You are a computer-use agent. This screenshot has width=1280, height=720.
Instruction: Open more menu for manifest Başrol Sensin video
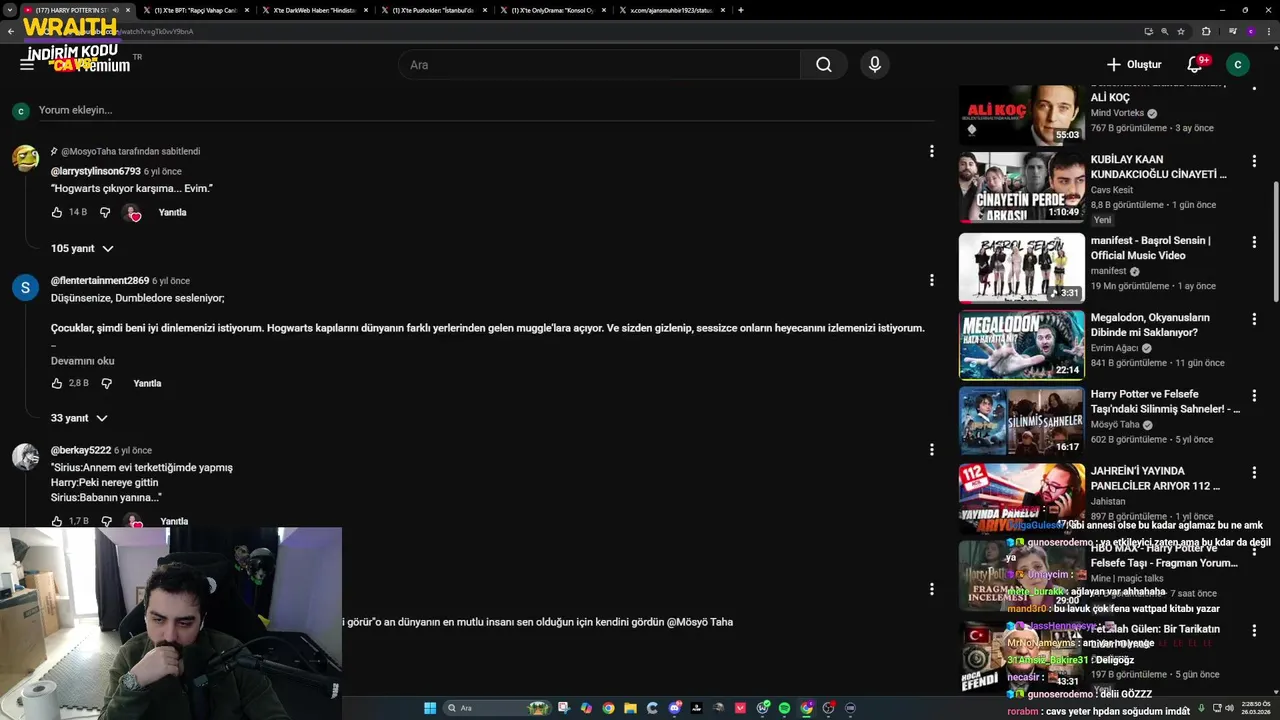point(1254,241)
